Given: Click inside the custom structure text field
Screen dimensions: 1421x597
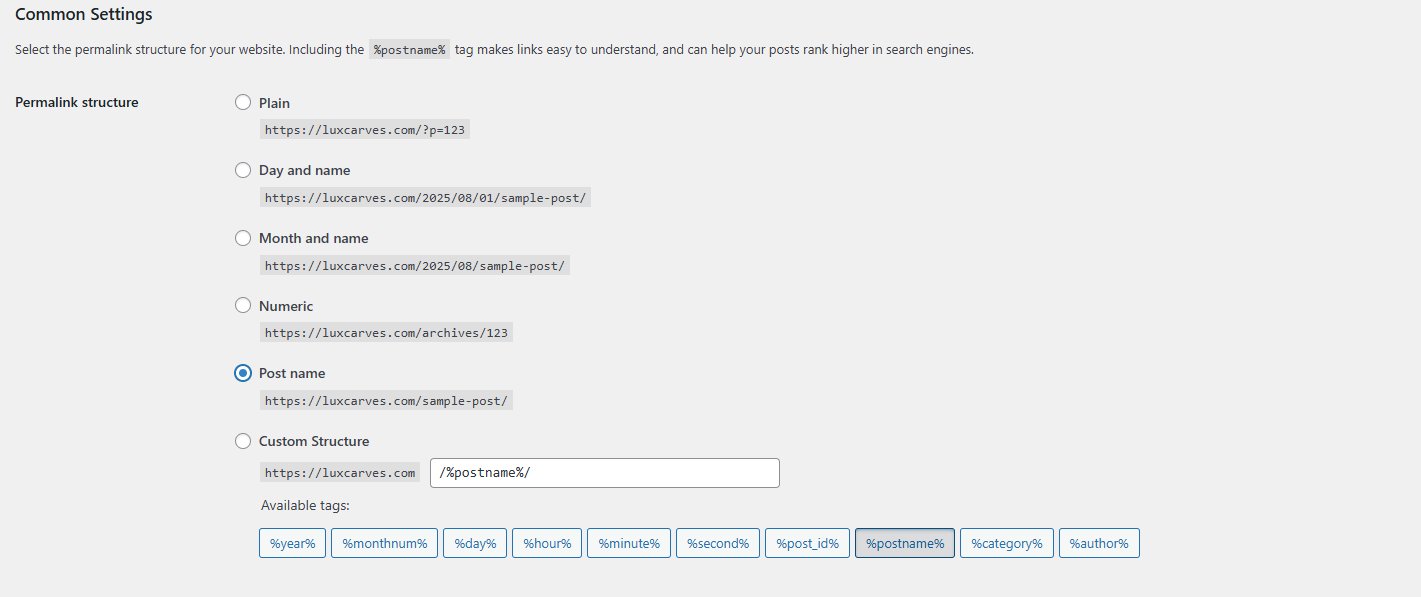Looking at the screenshot, I should (x=604, y=472).
